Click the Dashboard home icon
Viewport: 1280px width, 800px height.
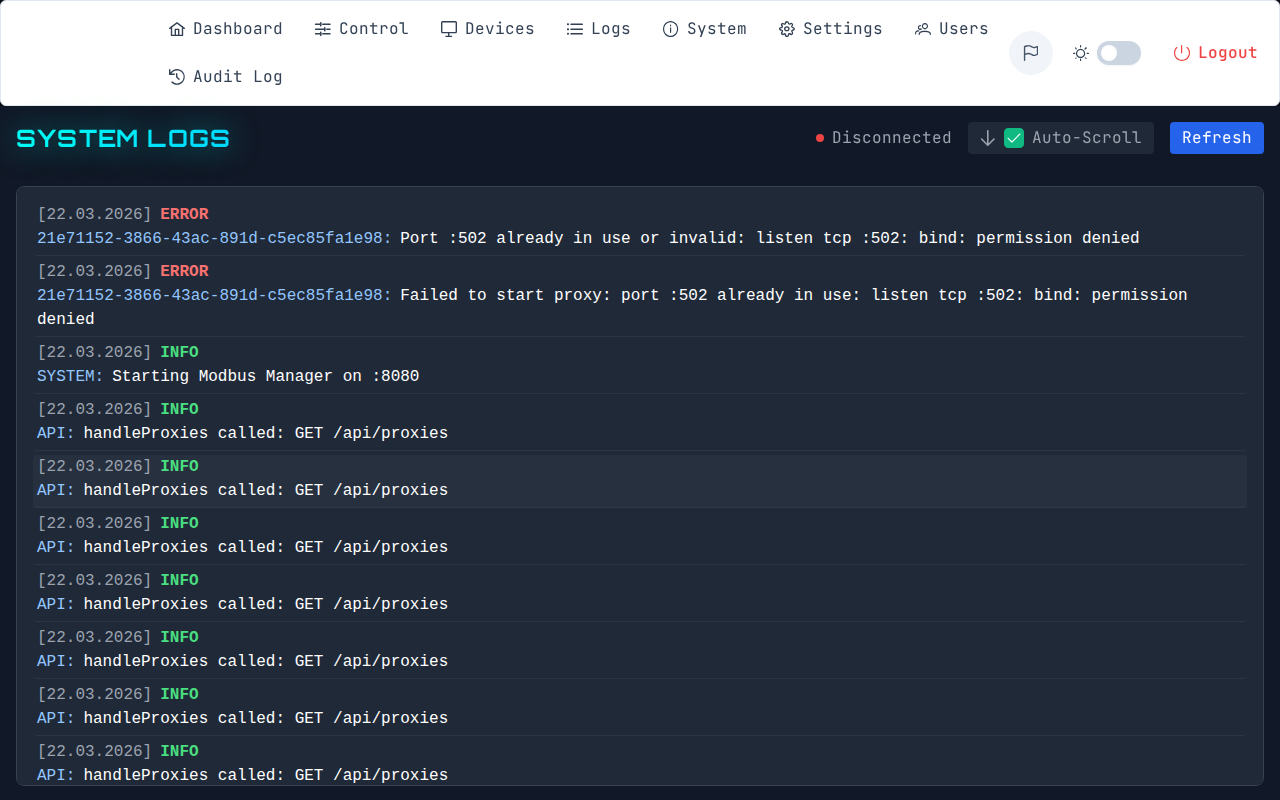(x=177, y=29)
